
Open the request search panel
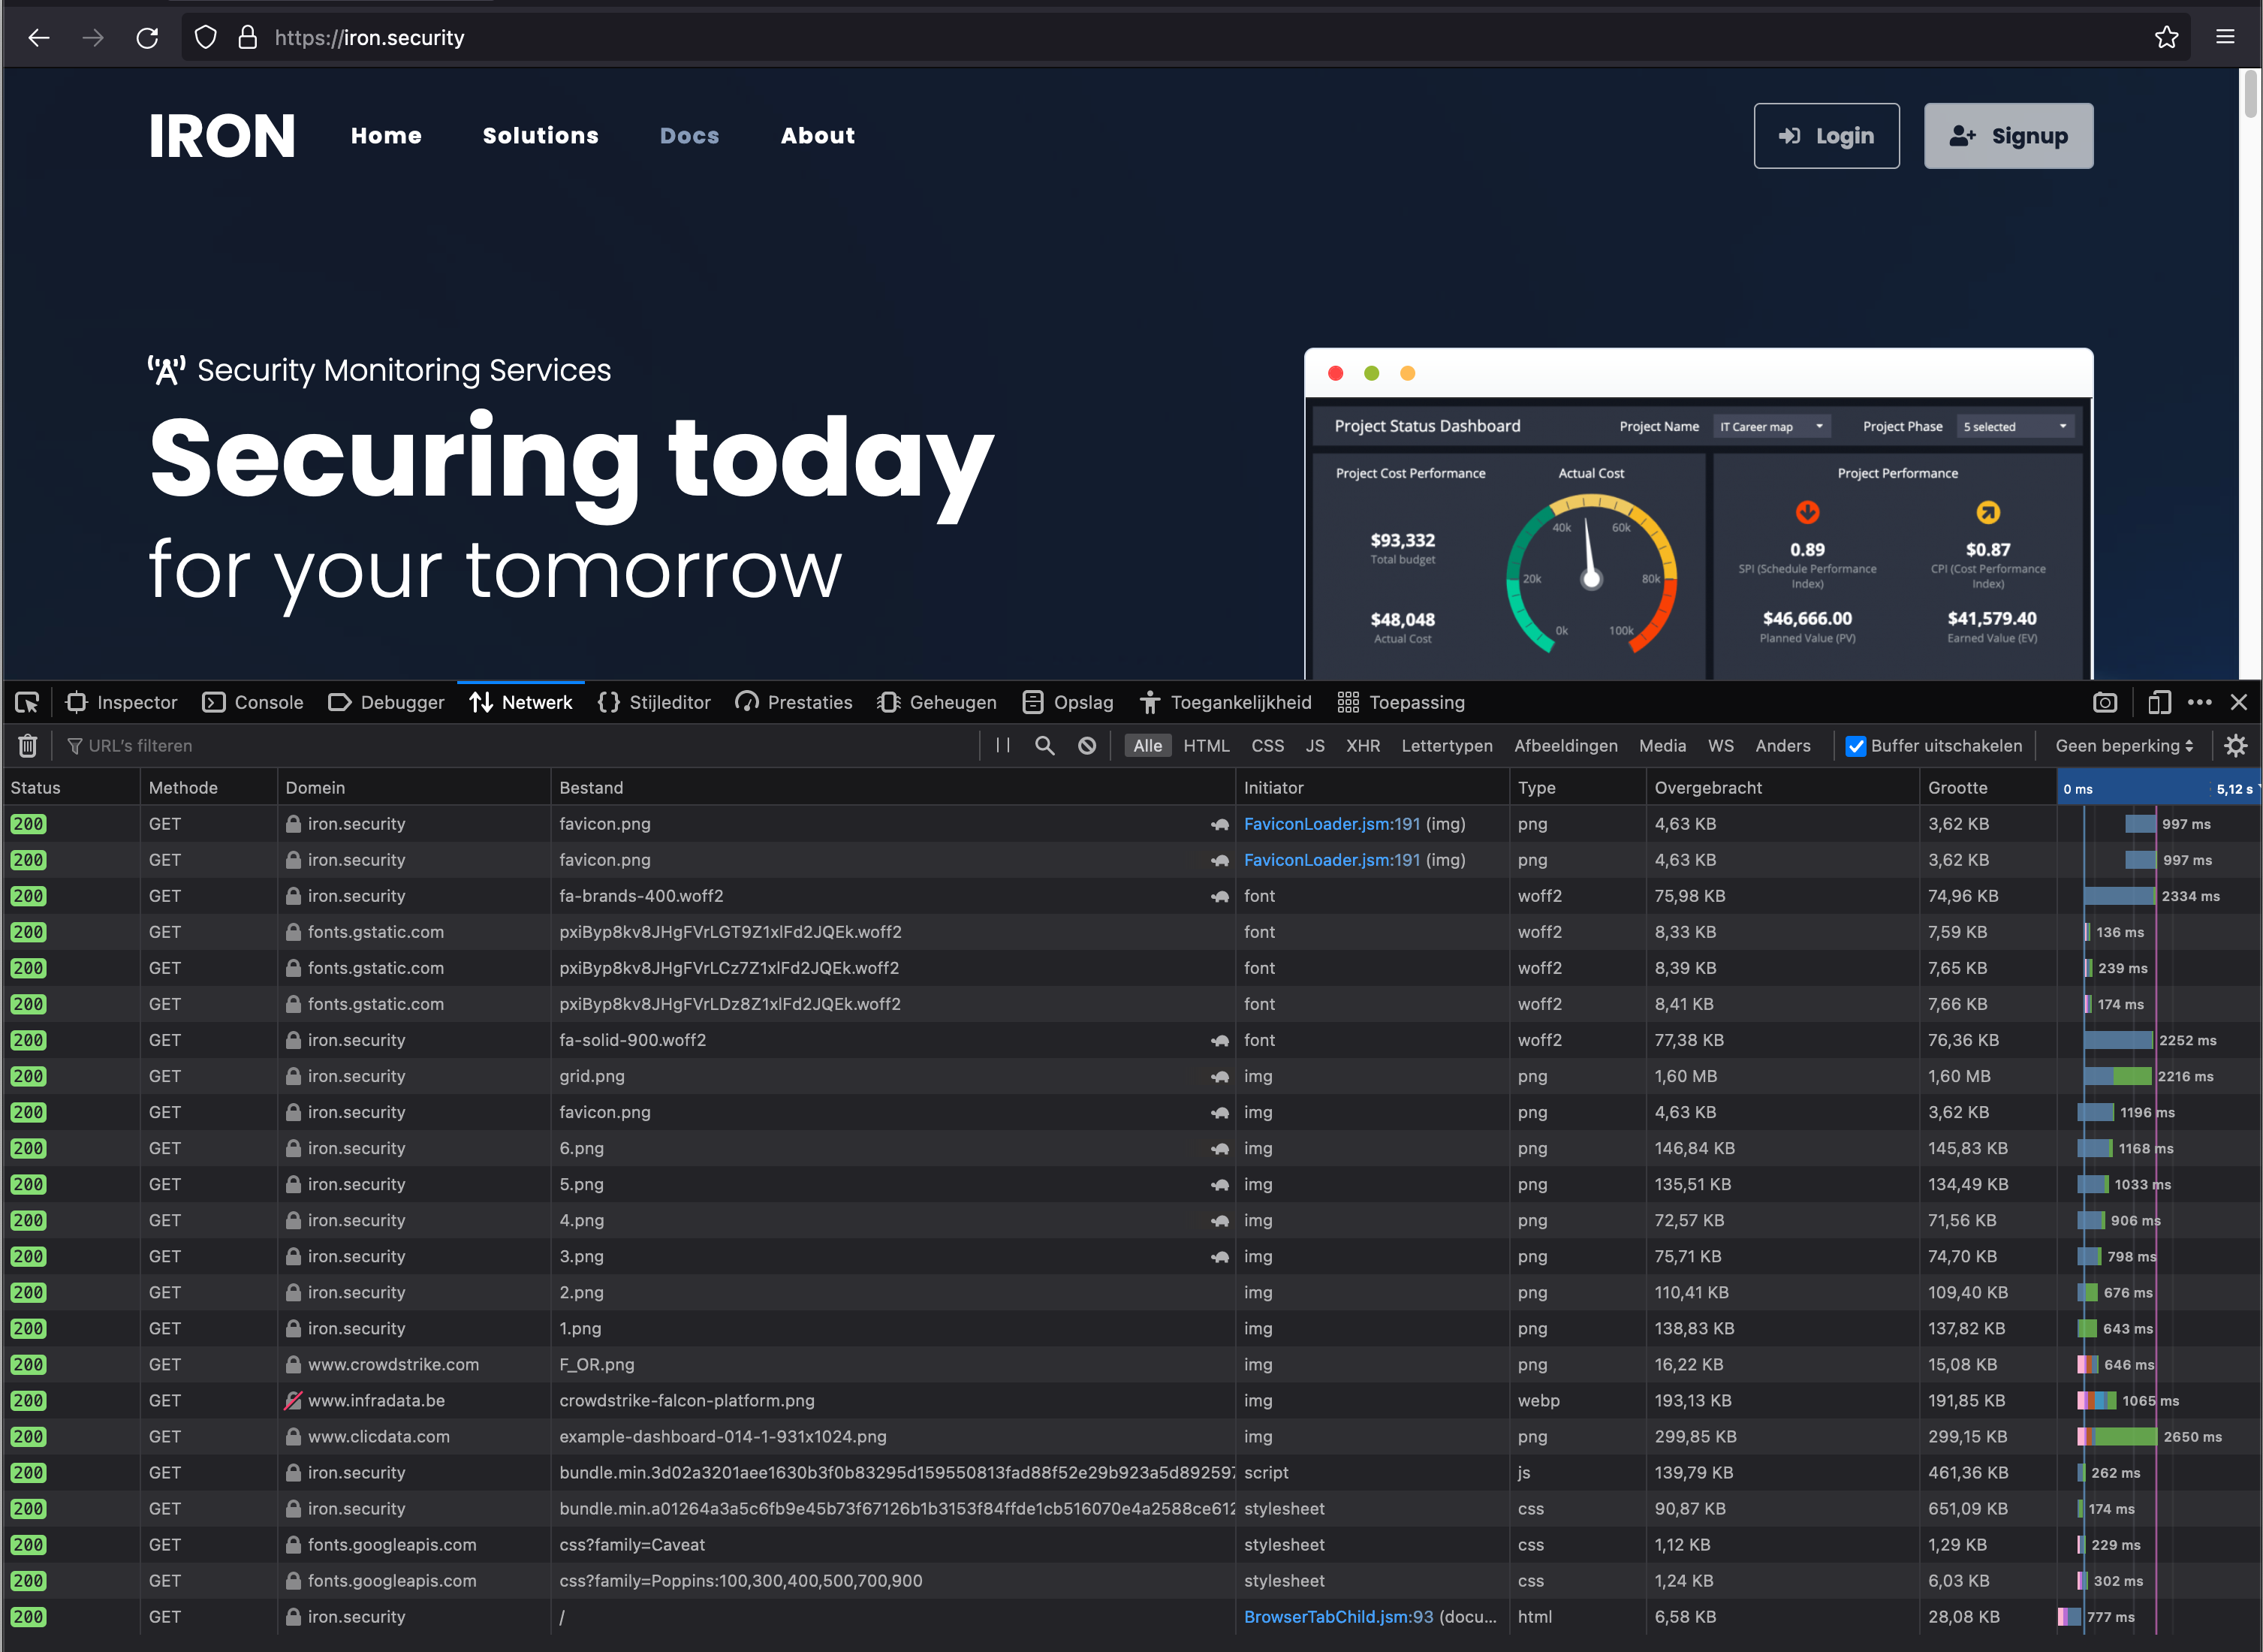pos(1044,745)
